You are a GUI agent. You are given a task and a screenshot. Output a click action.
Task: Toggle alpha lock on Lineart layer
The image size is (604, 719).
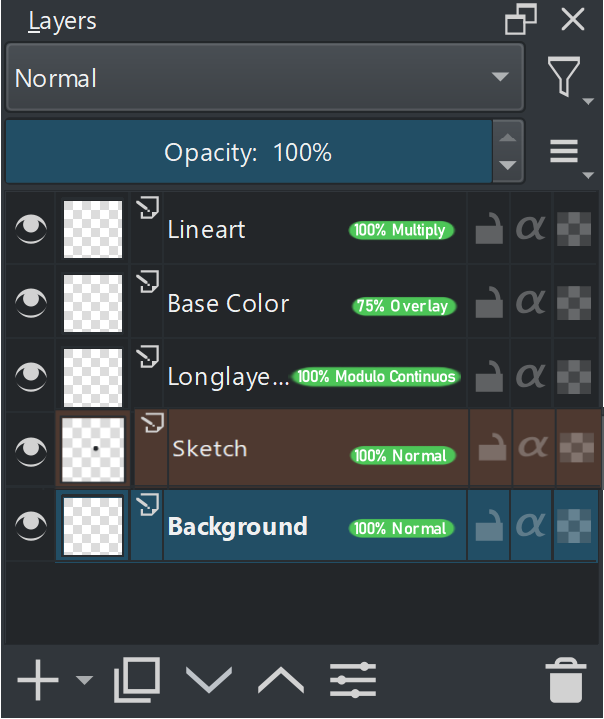coord(574,230)
